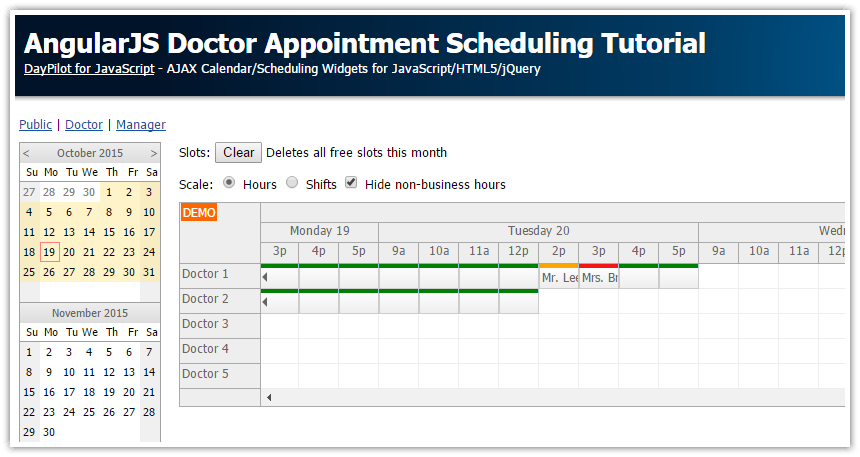The height and width of the screenshot is (457, 860).
Task: Click the Tuesday 20 day header
Action: click(538, 231)
